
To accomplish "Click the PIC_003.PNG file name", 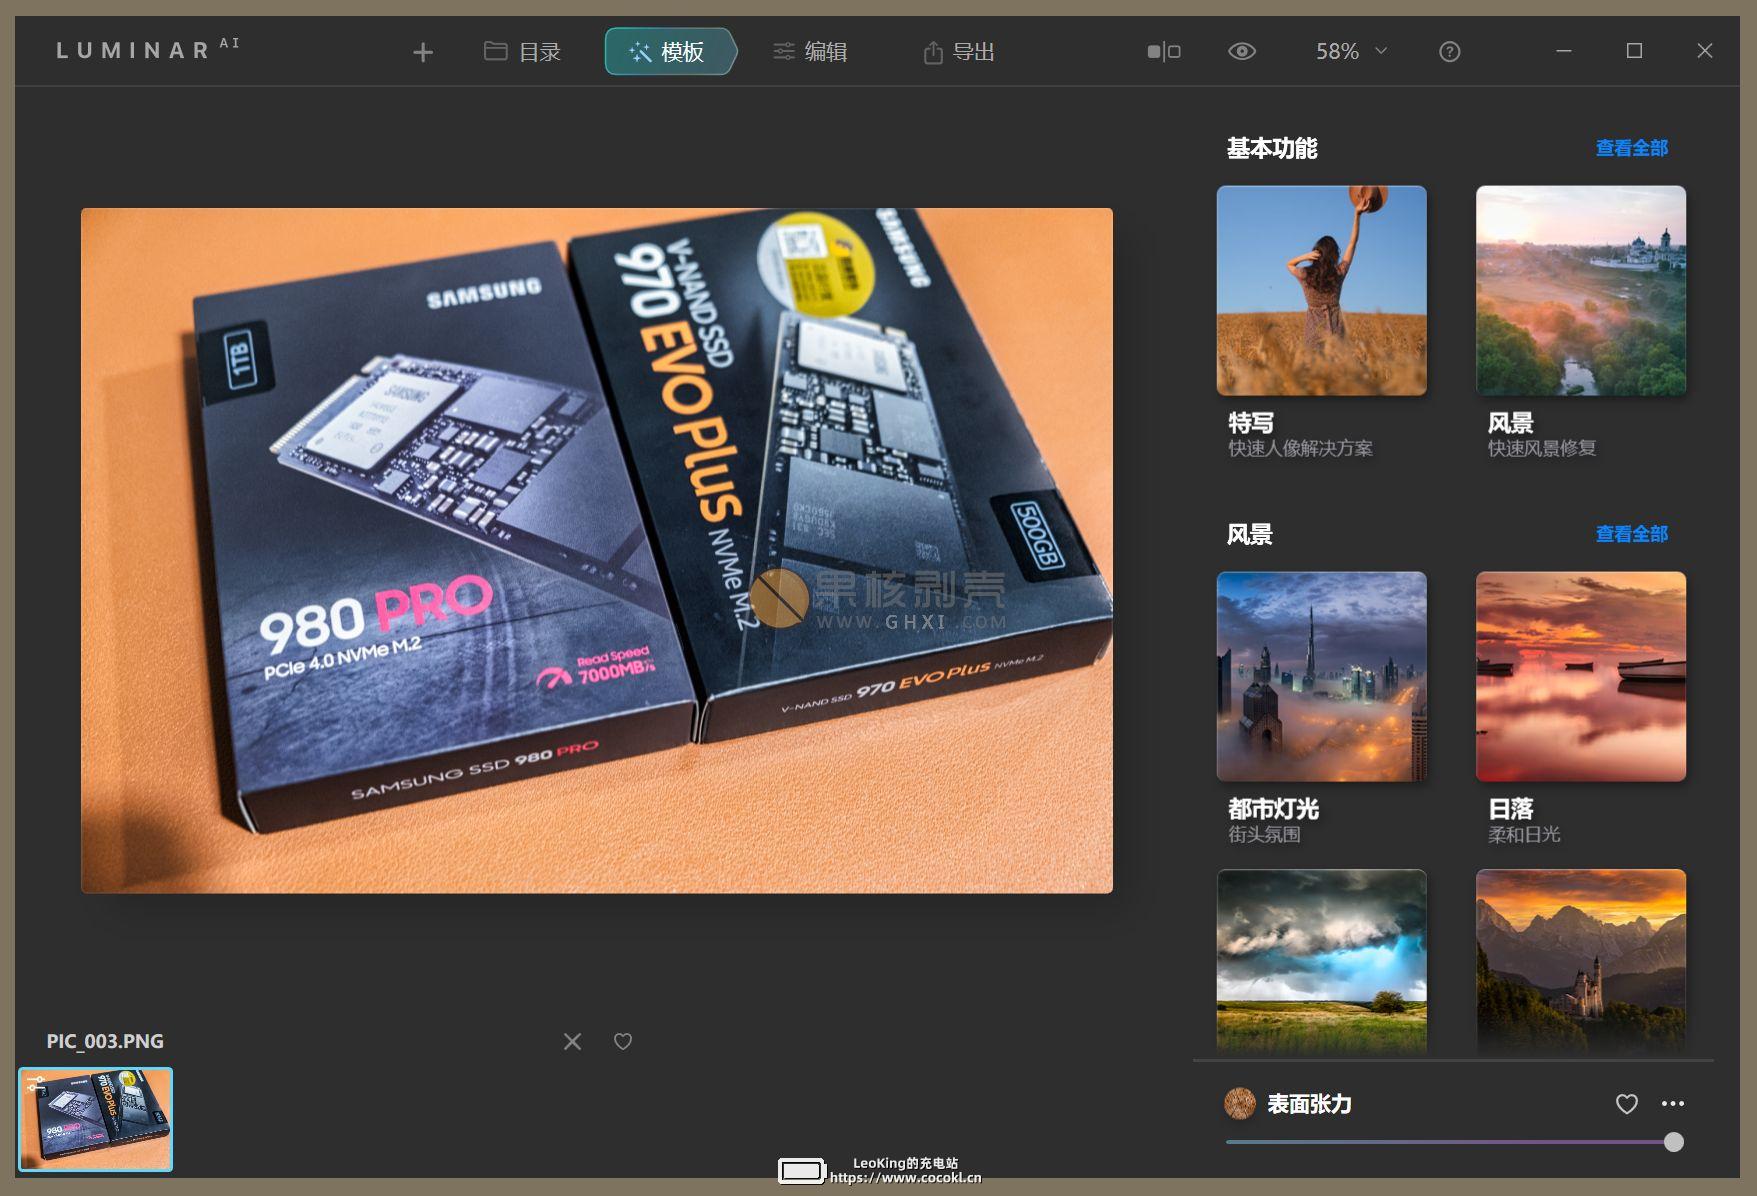I will [x=105, y=1041].
